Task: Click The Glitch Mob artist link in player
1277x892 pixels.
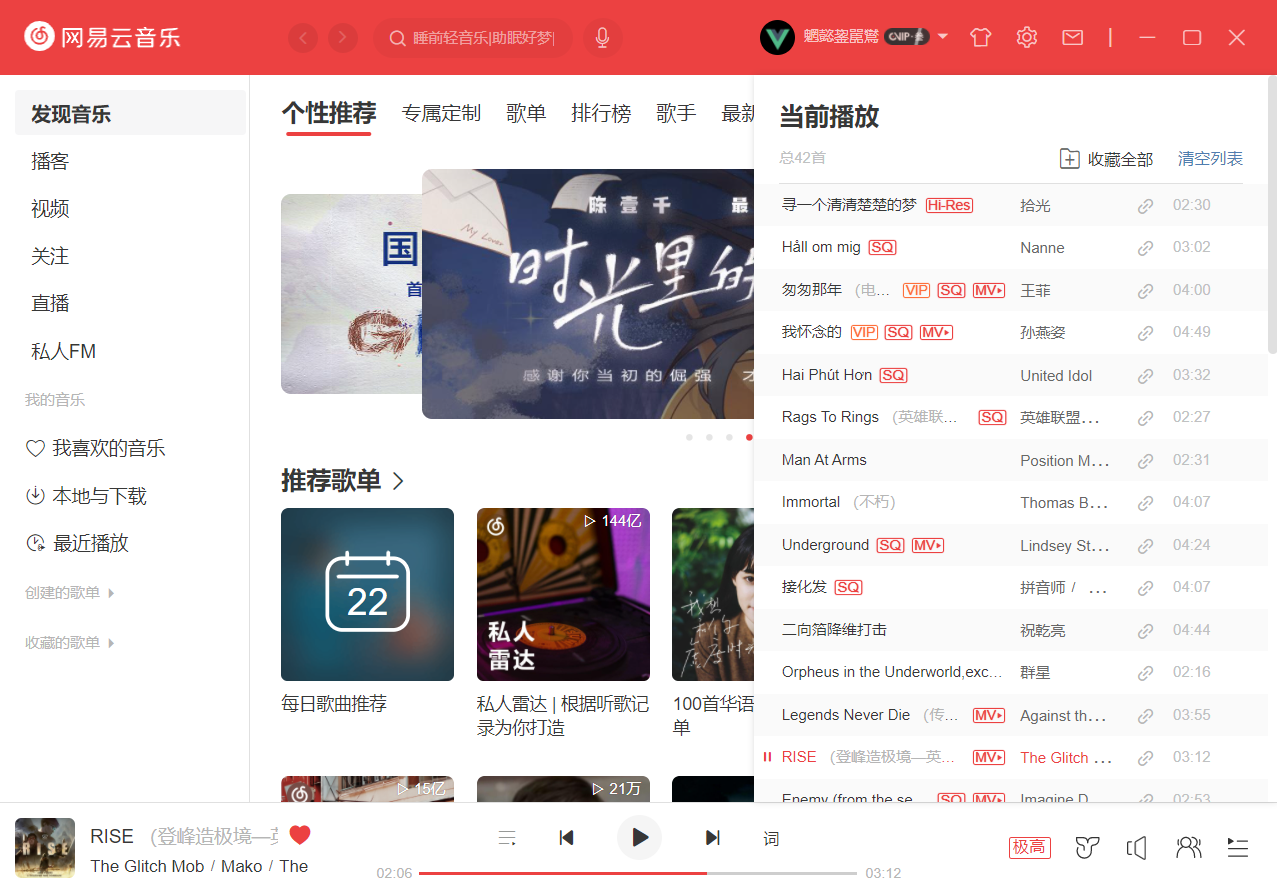Action: (147, 866)
